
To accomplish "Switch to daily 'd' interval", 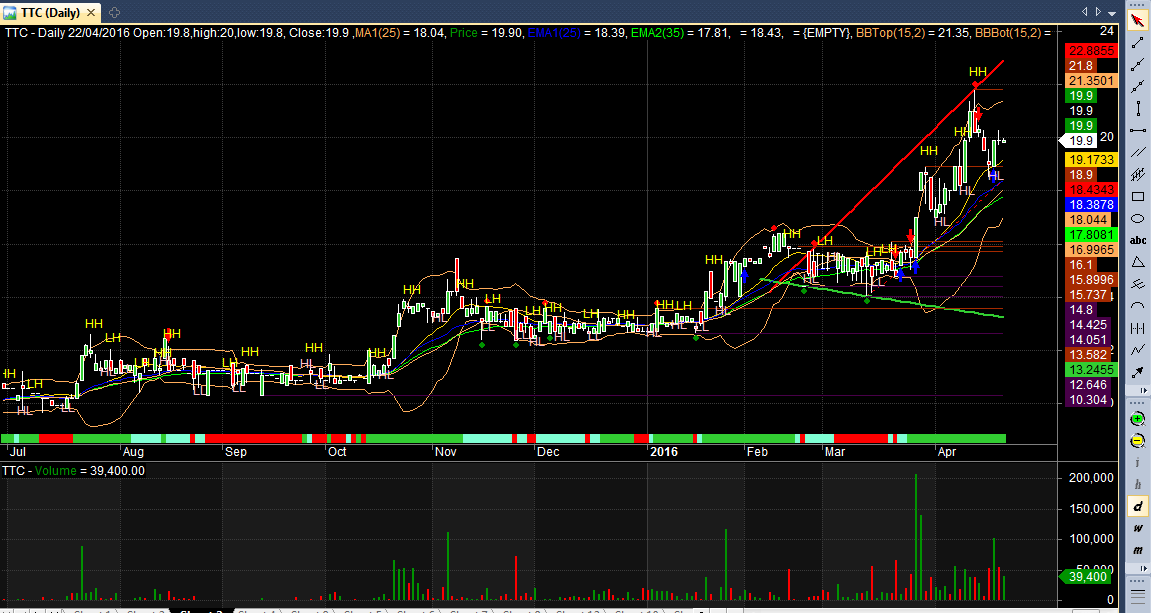I will [x=1137, y=507].
